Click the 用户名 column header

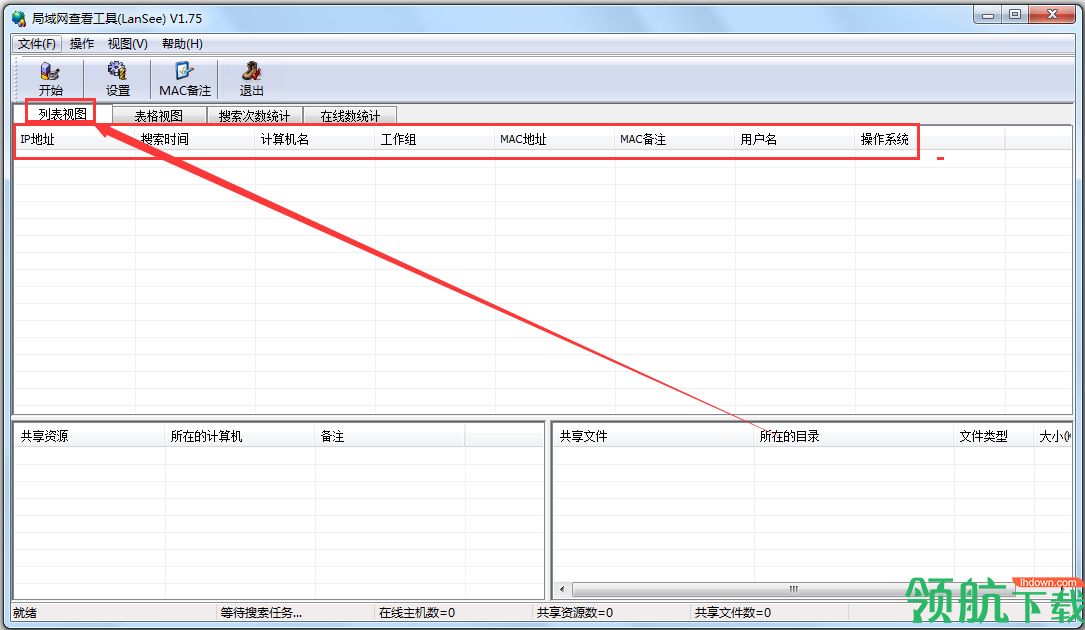click(795, 139)
